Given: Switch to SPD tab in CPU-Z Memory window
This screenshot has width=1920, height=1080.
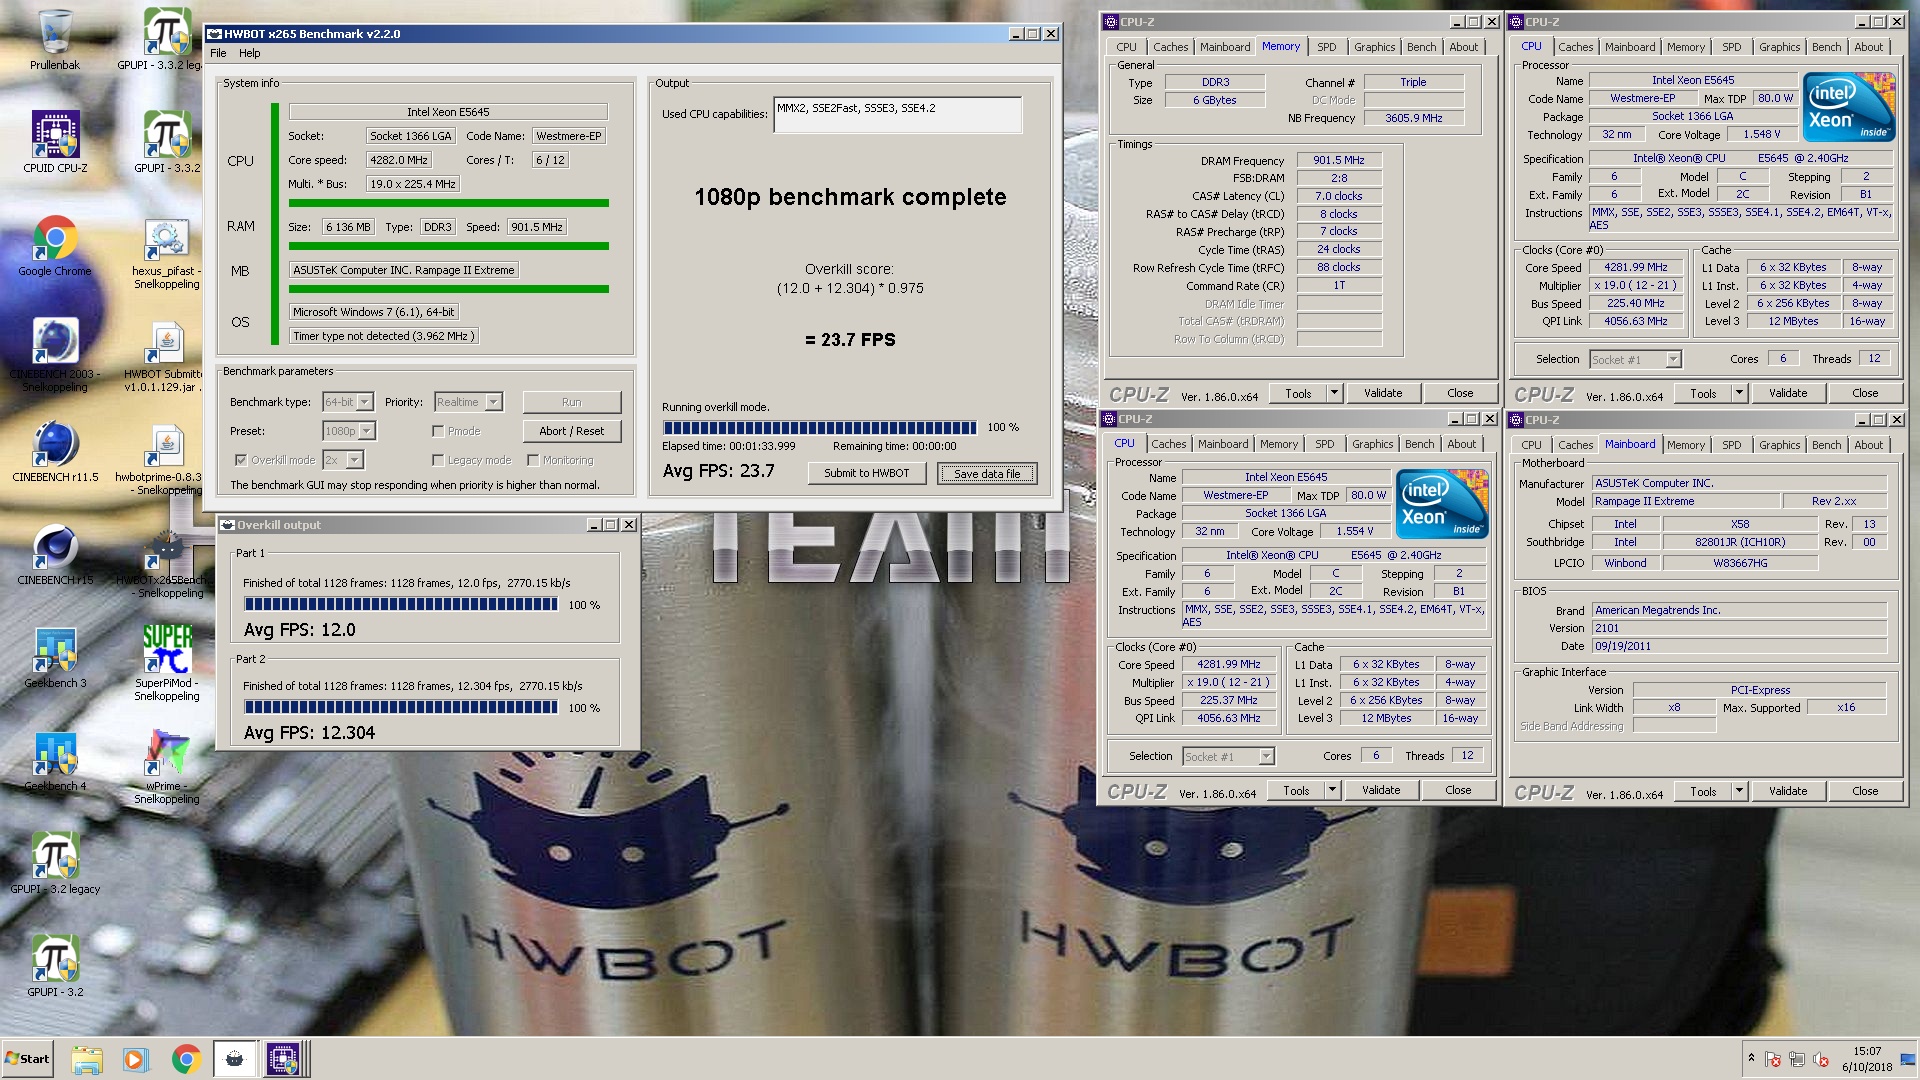Looking at the screenshot, I should coord(1326,47).
